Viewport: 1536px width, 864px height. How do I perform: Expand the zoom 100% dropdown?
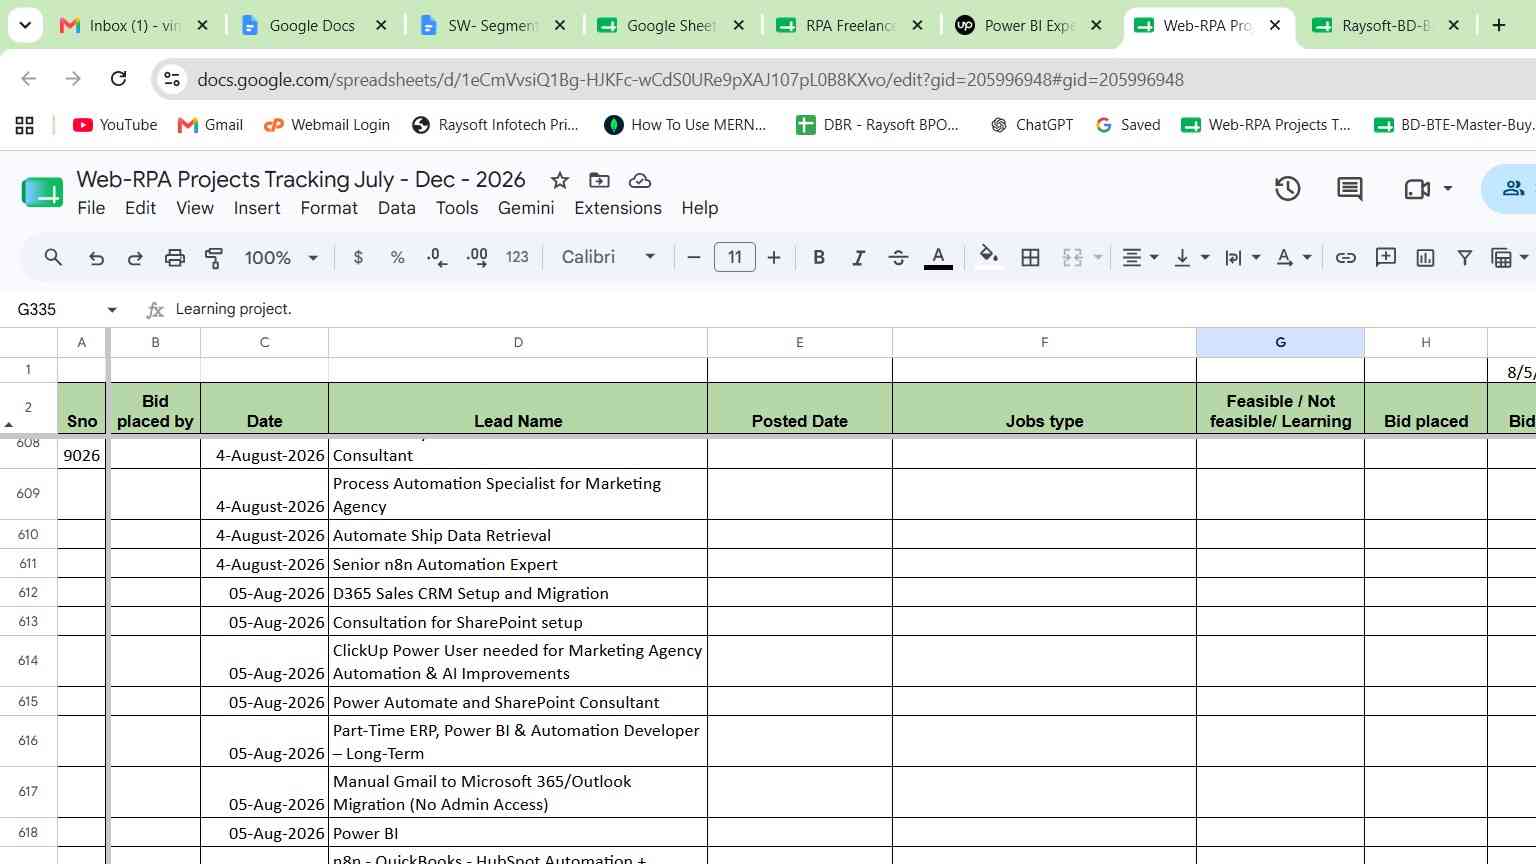tap(281, 258)
